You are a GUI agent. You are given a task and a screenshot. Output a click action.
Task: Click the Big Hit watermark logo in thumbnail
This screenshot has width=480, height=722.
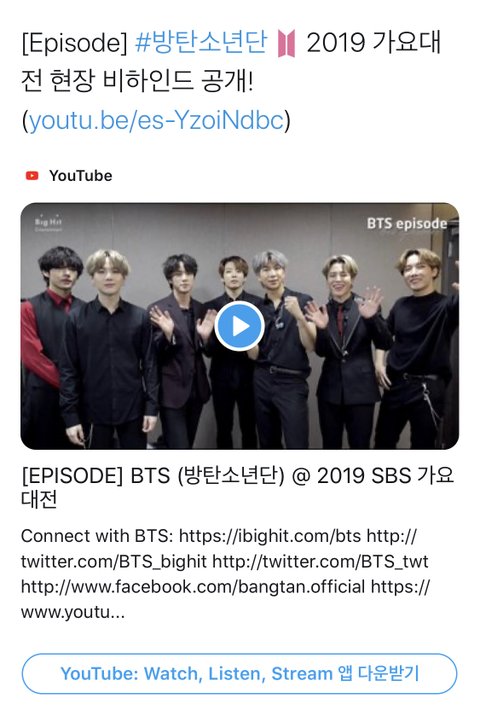[48, 222]
